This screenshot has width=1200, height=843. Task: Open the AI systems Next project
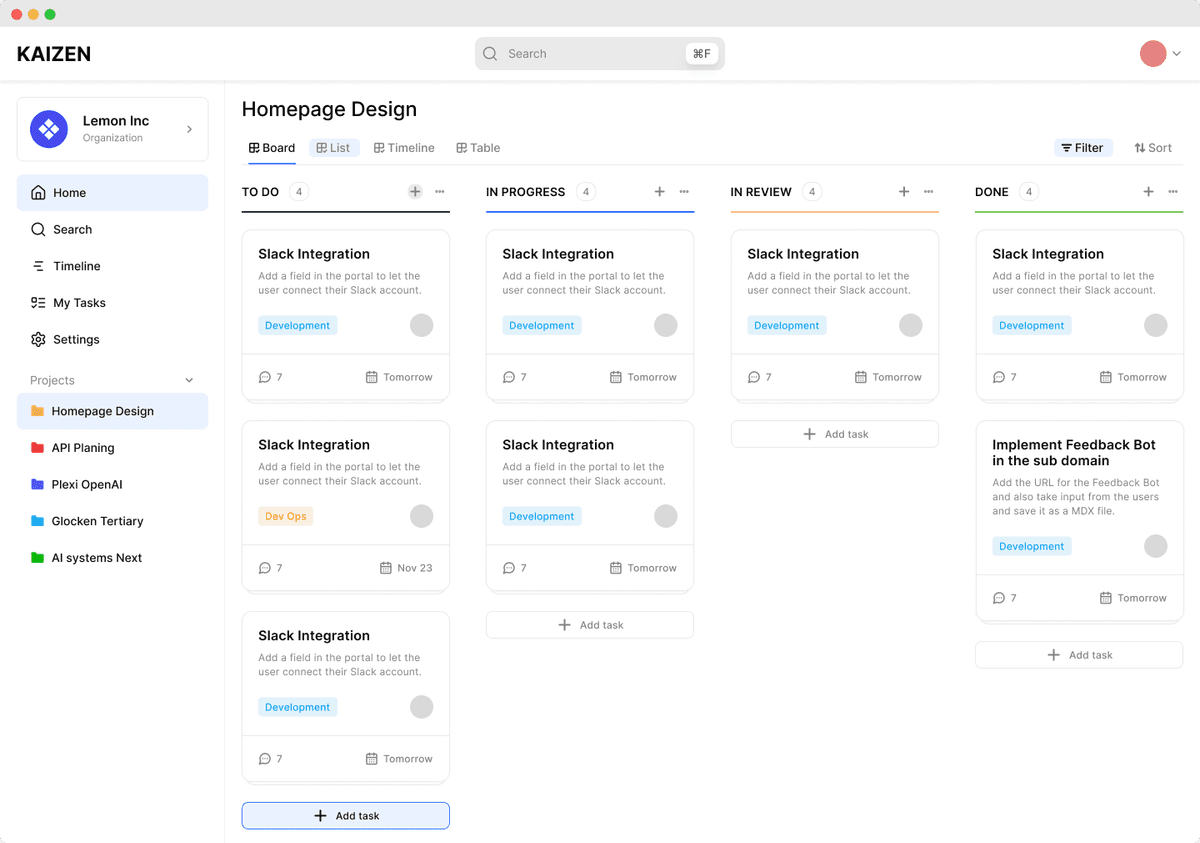click(x=112, y=558)
